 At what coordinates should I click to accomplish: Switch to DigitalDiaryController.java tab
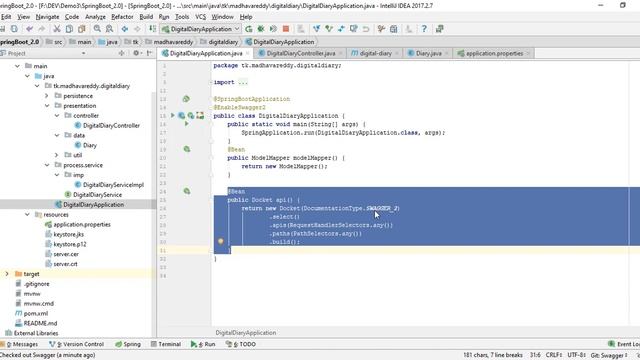point(300,53)
